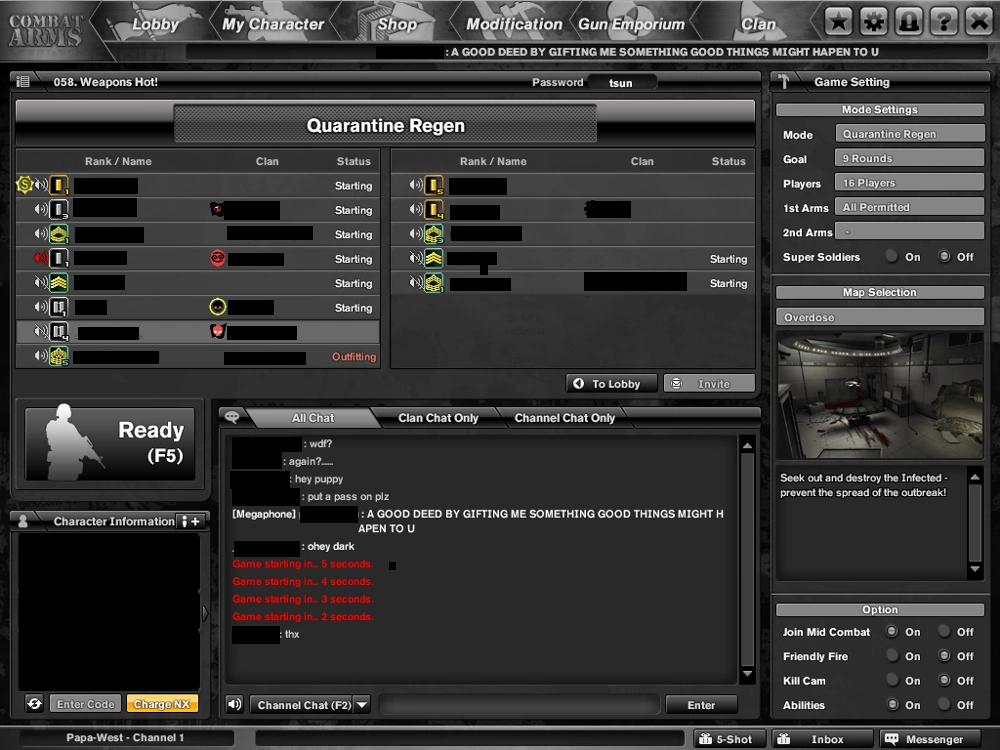1000x750 pixels.
Task: Switch to Clan Chat Only tab
Action: point(438,418)
